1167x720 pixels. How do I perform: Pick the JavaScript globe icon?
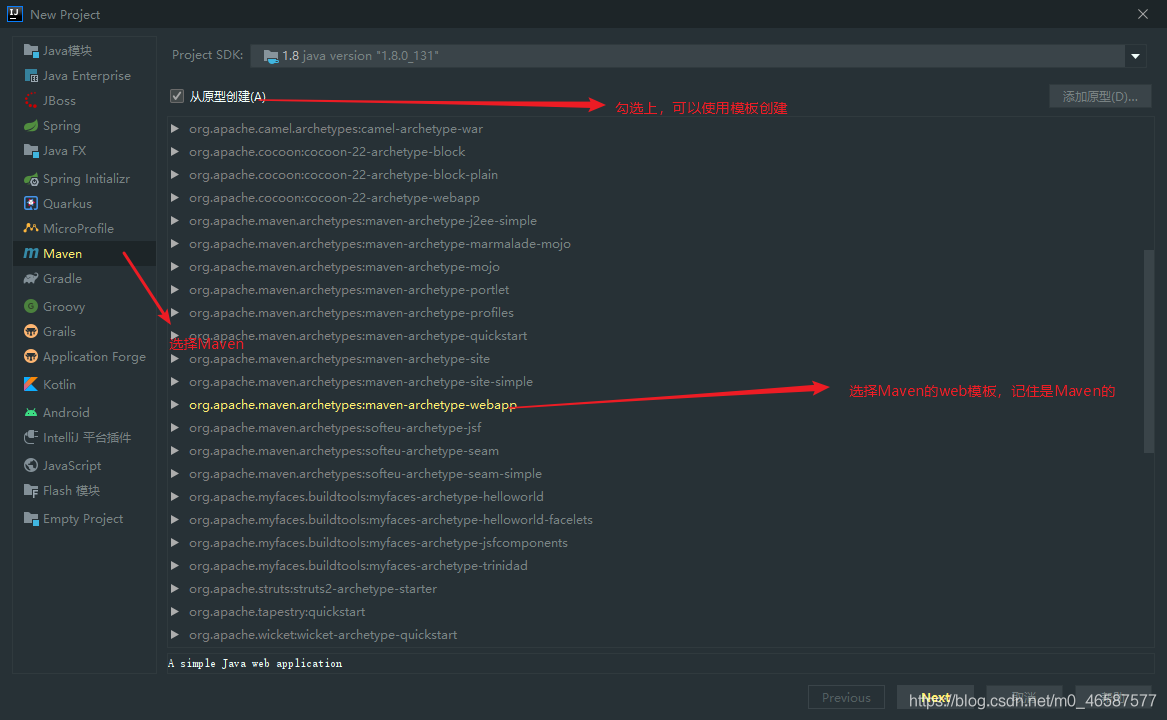[31, 465]
